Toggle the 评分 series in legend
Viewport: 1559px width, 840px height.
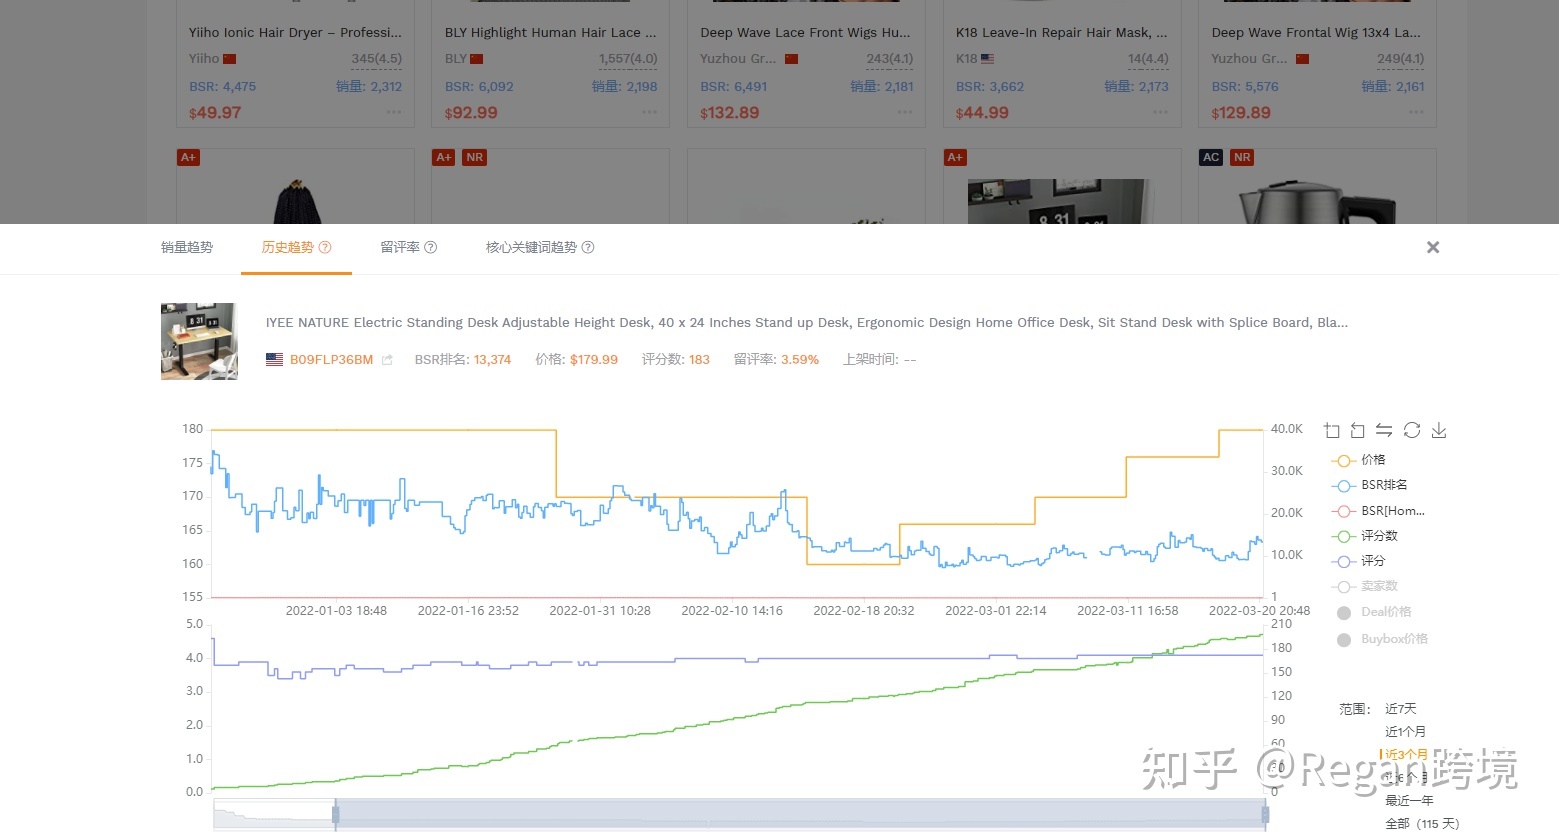(x=1359, y=561)
